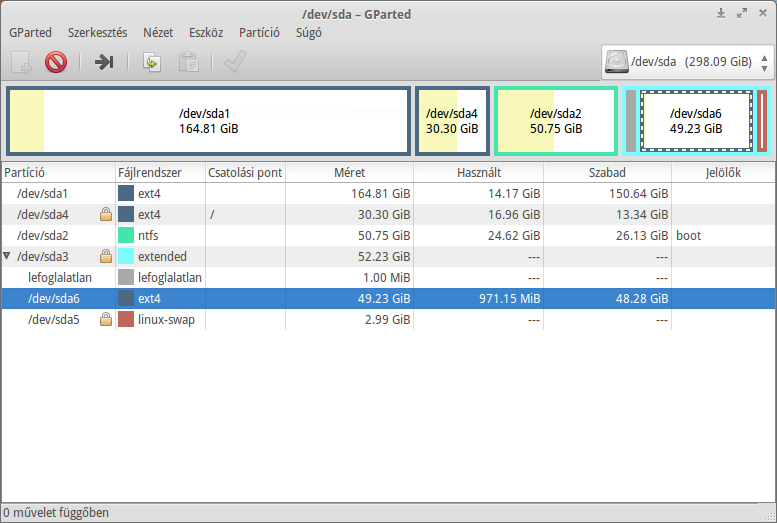This screenshot has height=523, width=777.
Task: Open the /dev/sda device dropdown
Action: (687, 62)
